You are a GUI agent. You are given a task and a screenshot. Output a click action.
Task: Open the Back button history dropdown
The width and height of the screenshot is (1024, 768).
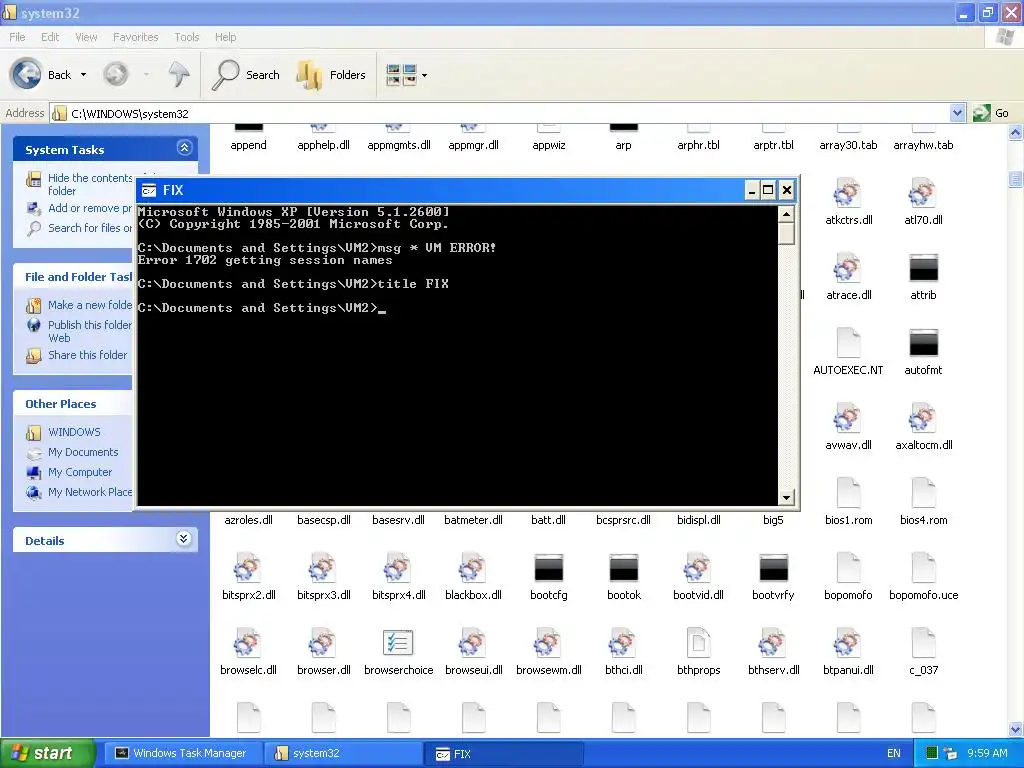(84, 74)
